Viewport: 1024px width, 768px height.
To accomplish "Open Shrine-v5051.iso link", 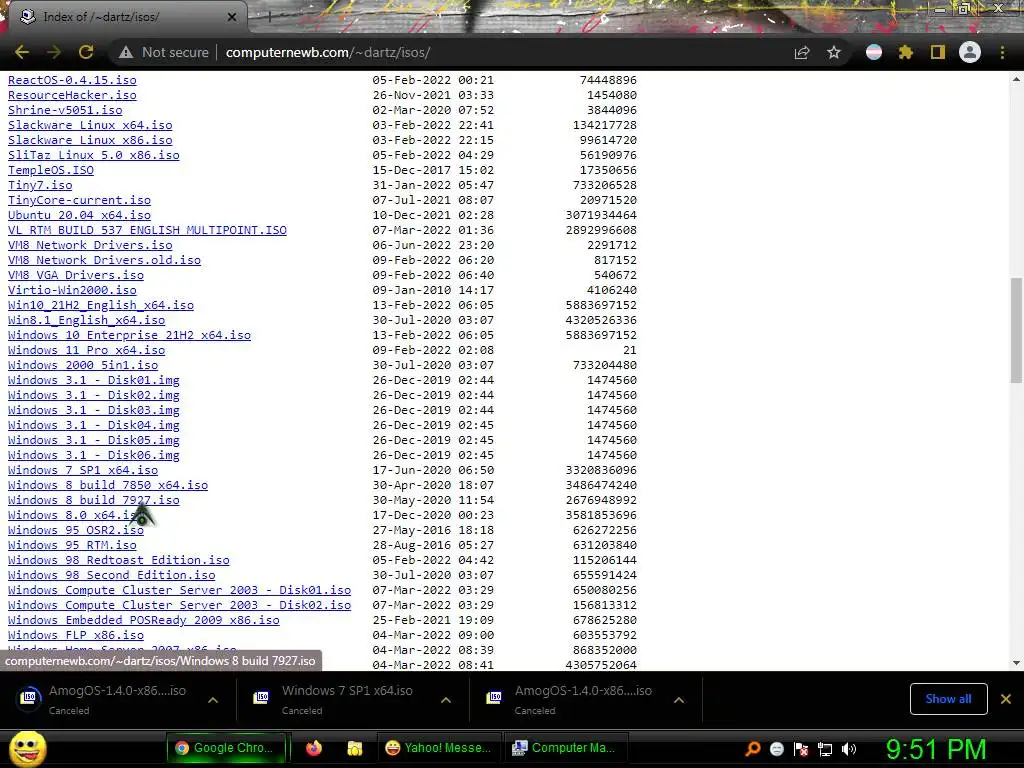I will pos(65,110).
